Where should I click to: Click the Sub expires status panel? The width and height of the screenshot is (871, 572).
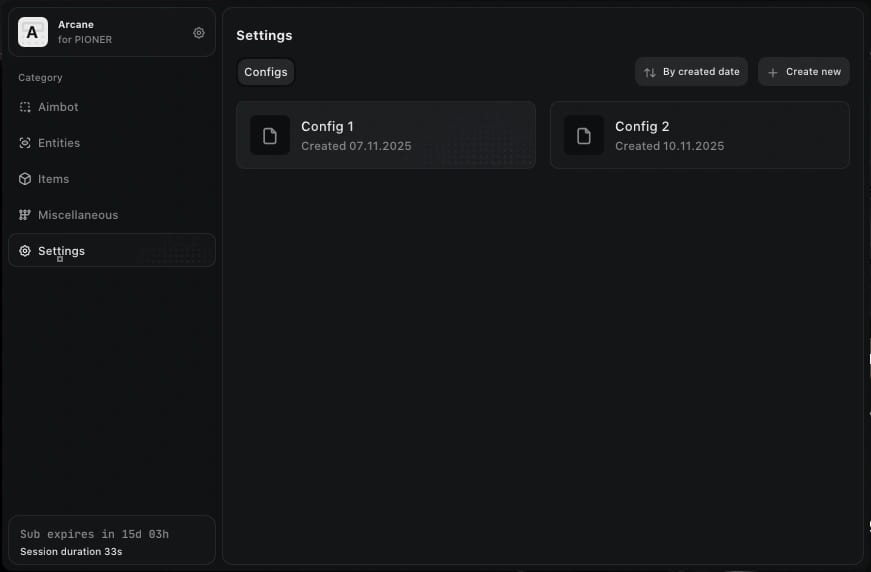coord(112,540)
